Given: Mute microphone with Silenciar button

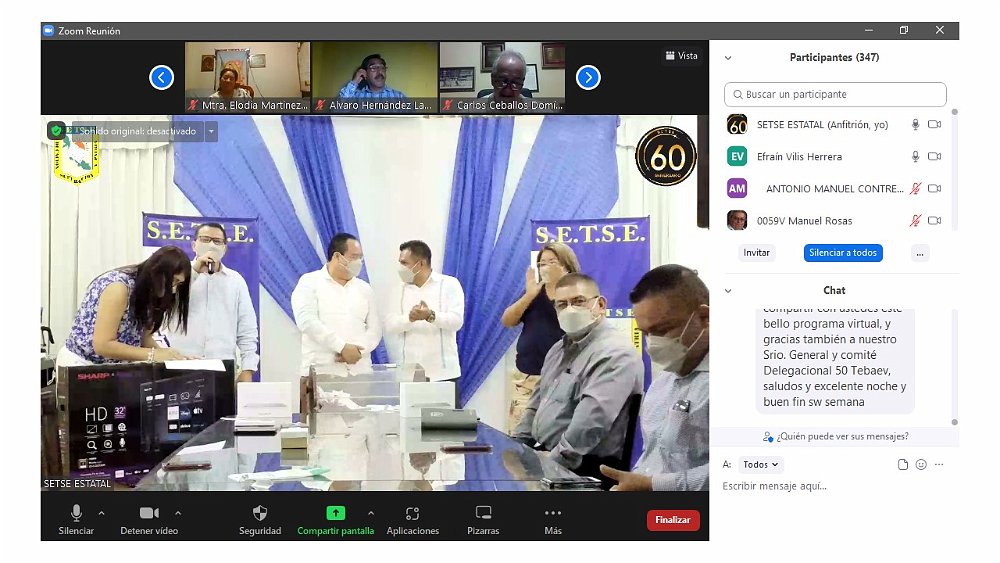Looking at the screenshot, I should [x=76, y=514].
